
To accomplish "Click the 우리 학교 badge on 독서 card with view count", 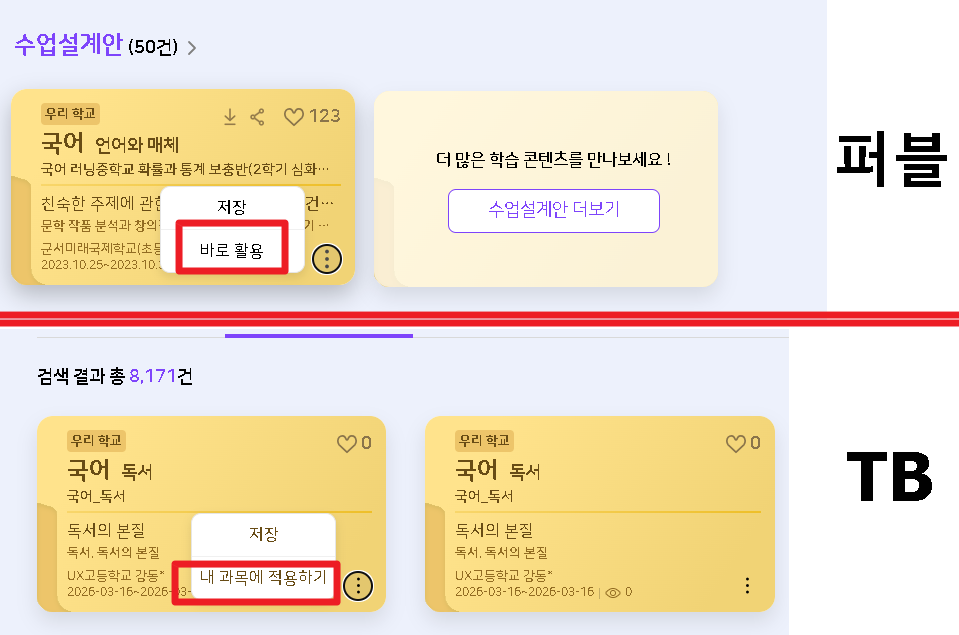I will [x=484, y=441].
